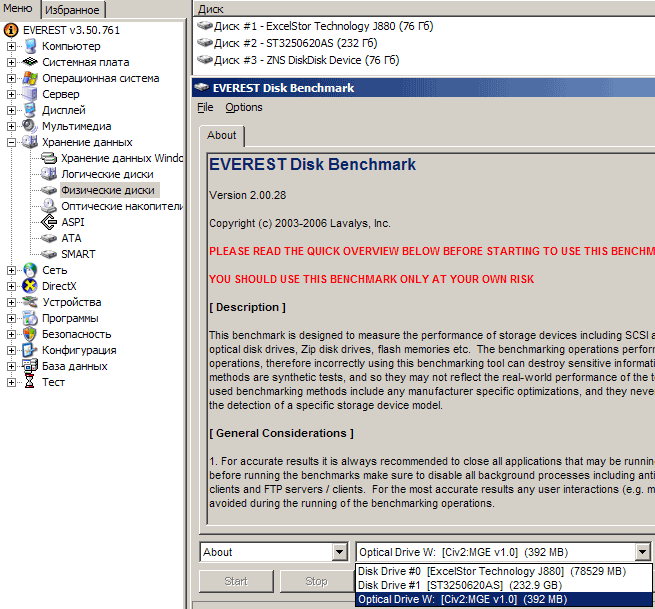Expand the Системная плата tree node

pos(11,62)
